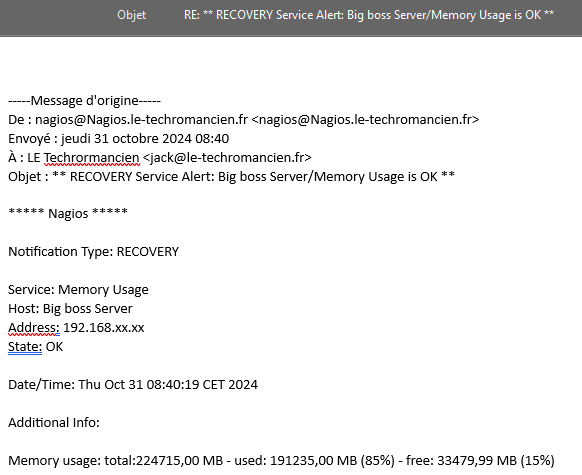
Task: Click the first nagios@Nagios.le-techromancien.fr sender address
Action: point(141,119)
